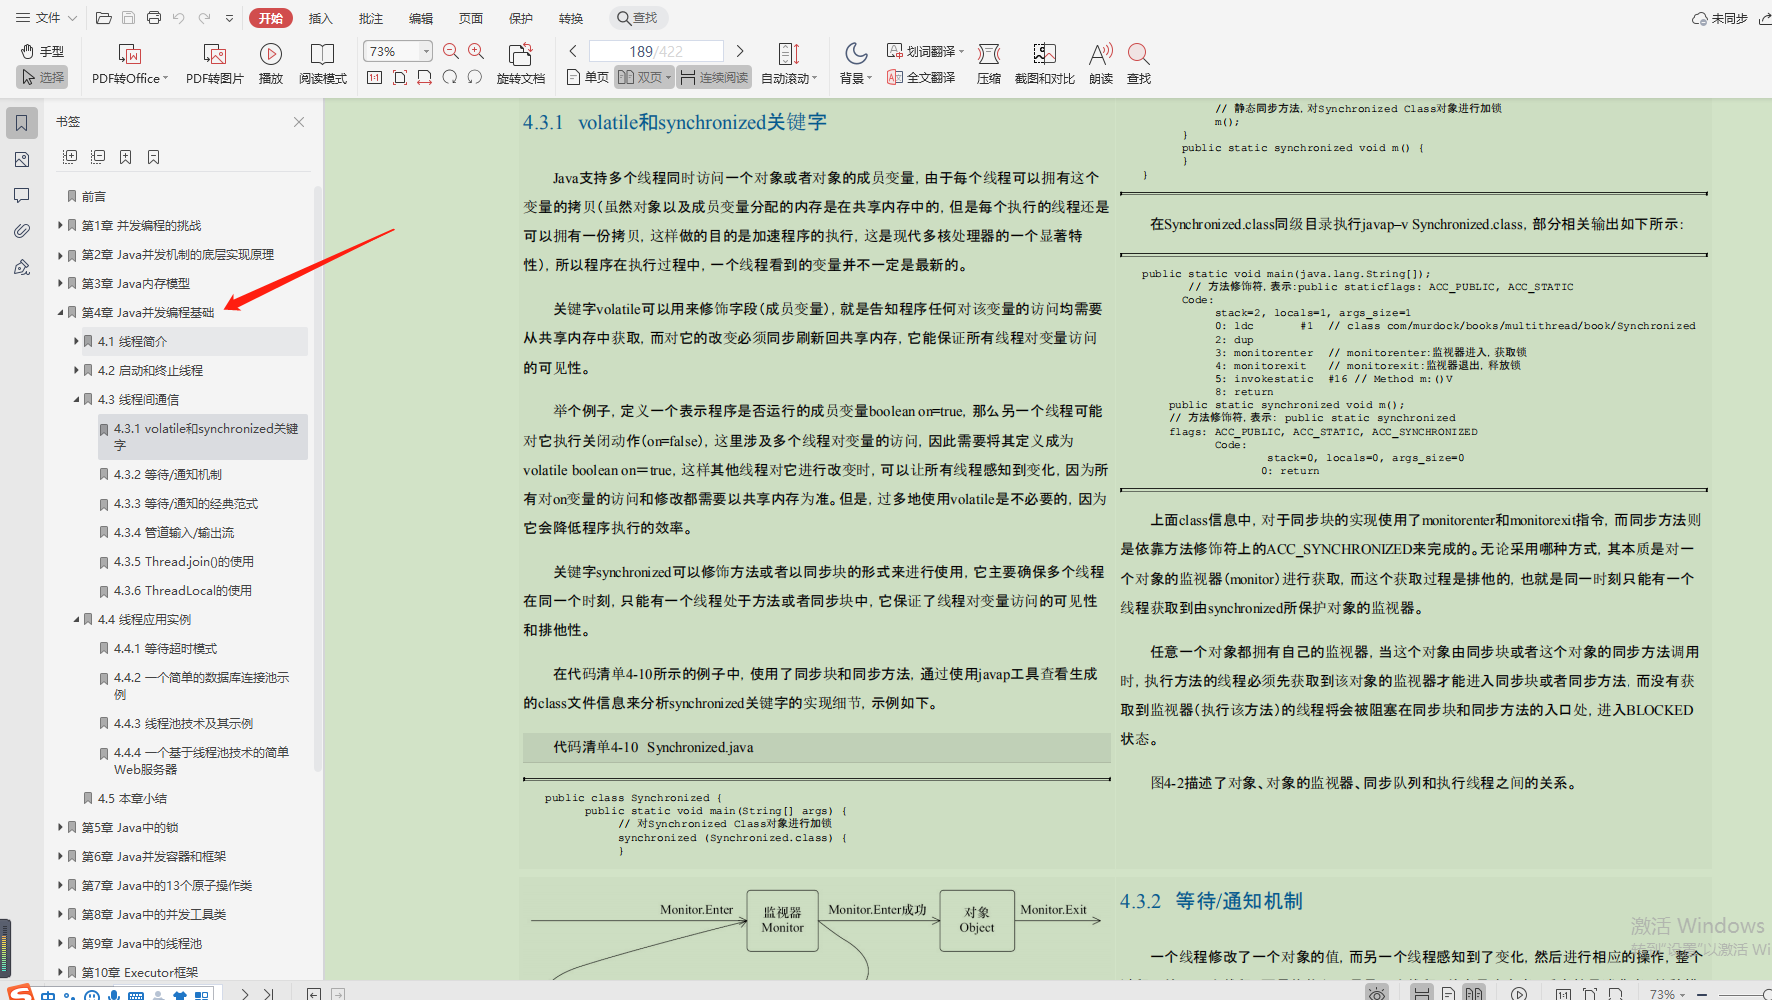
Task: Open bookmark 4.5 本章小结
Action: coord(132,798)
